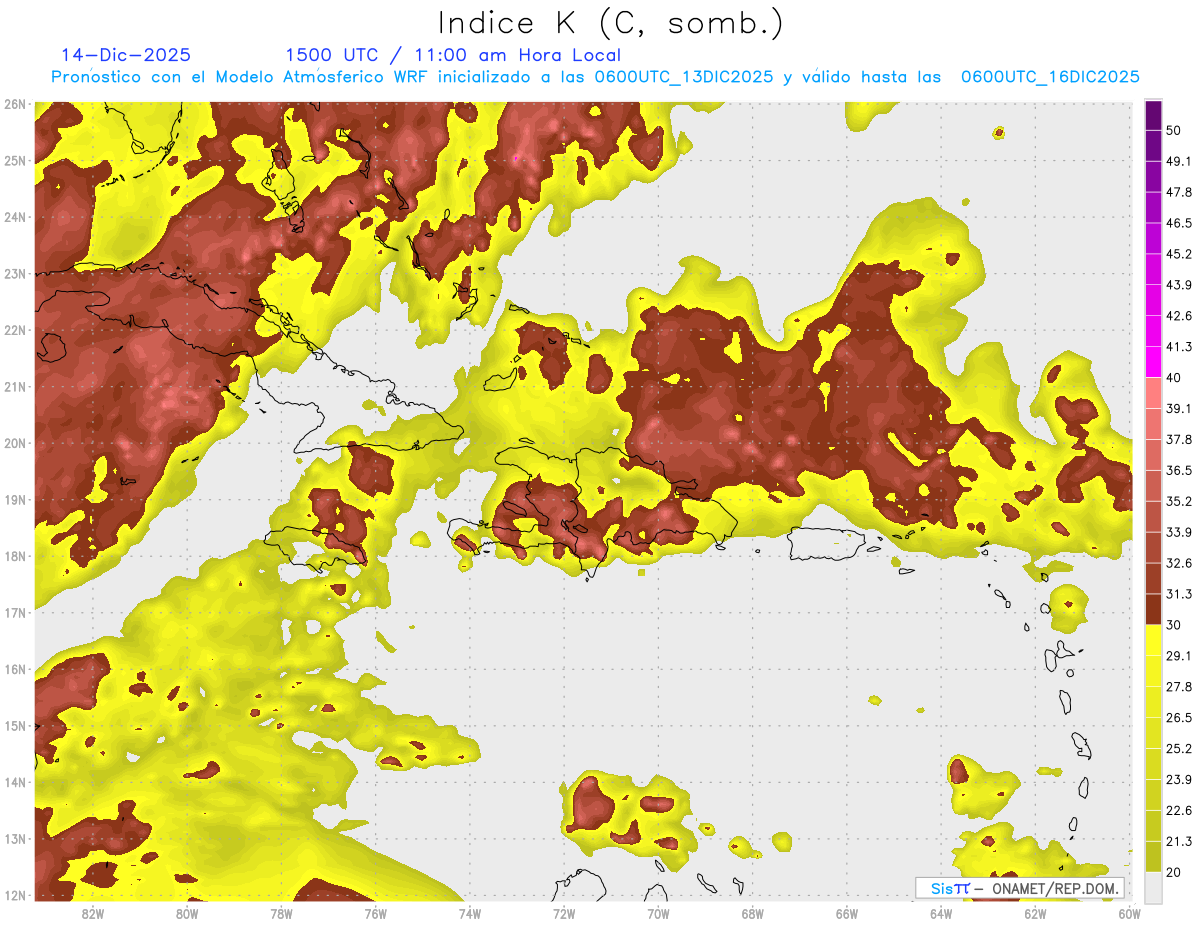Click the colorbar value label 23.9
This screenshot has width=1200, height=927.
[x=1179, y=780]
